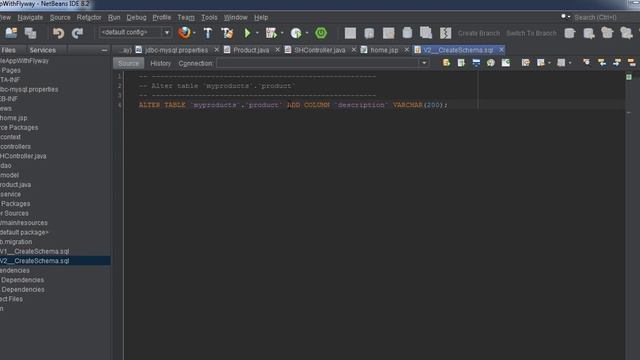Click the Profile Project icon
640x360 pixels.
pos(296,33)
